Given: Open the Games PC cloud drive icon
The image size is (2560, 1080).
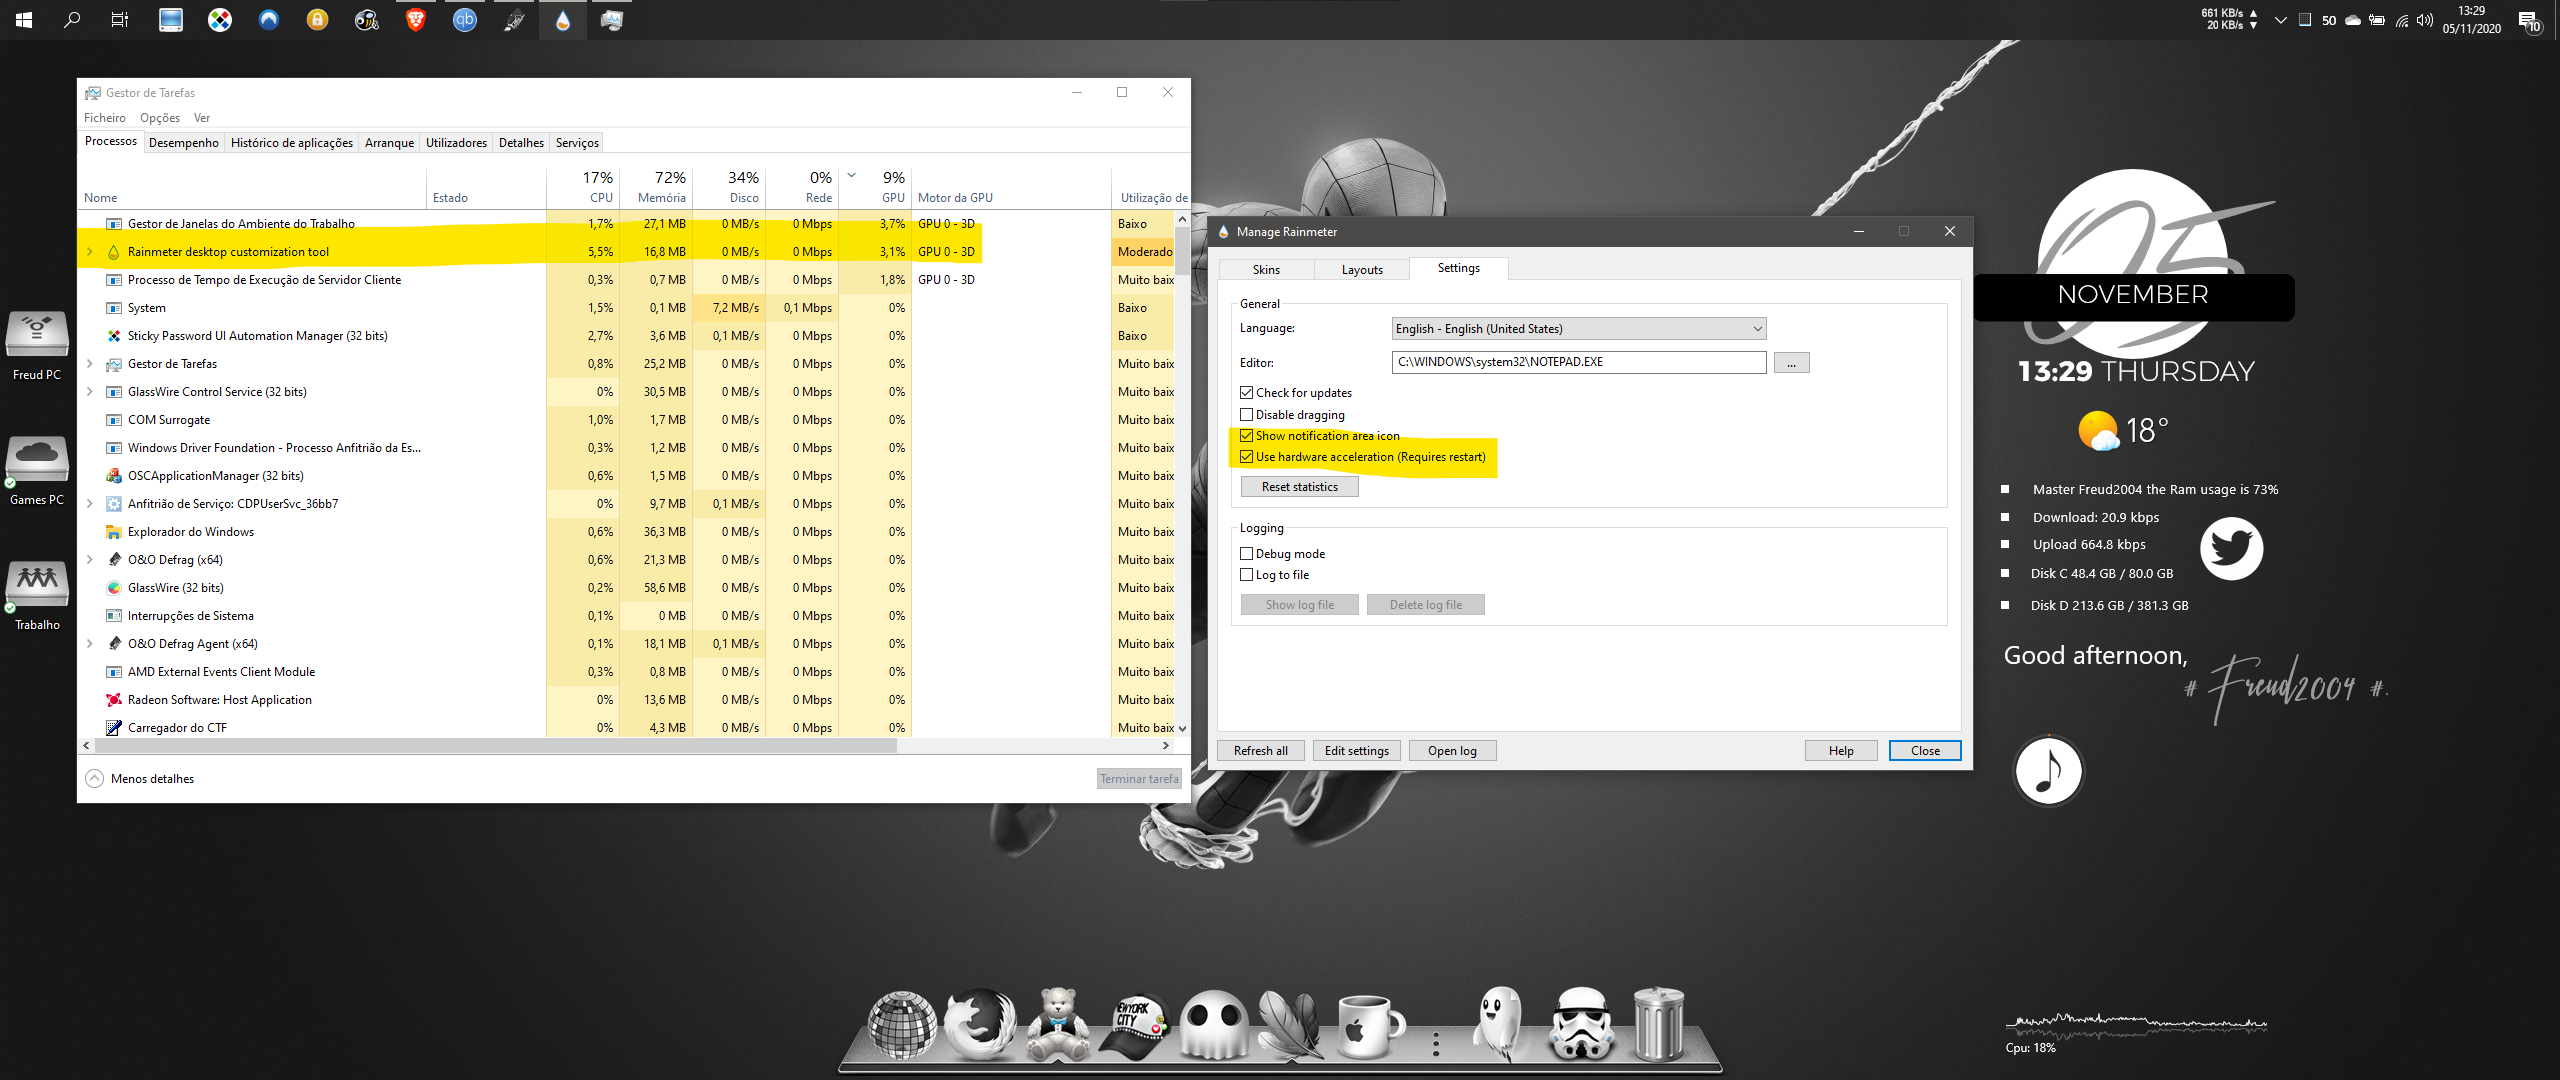Looking at the screenshot, I should [x=37, y=460].
